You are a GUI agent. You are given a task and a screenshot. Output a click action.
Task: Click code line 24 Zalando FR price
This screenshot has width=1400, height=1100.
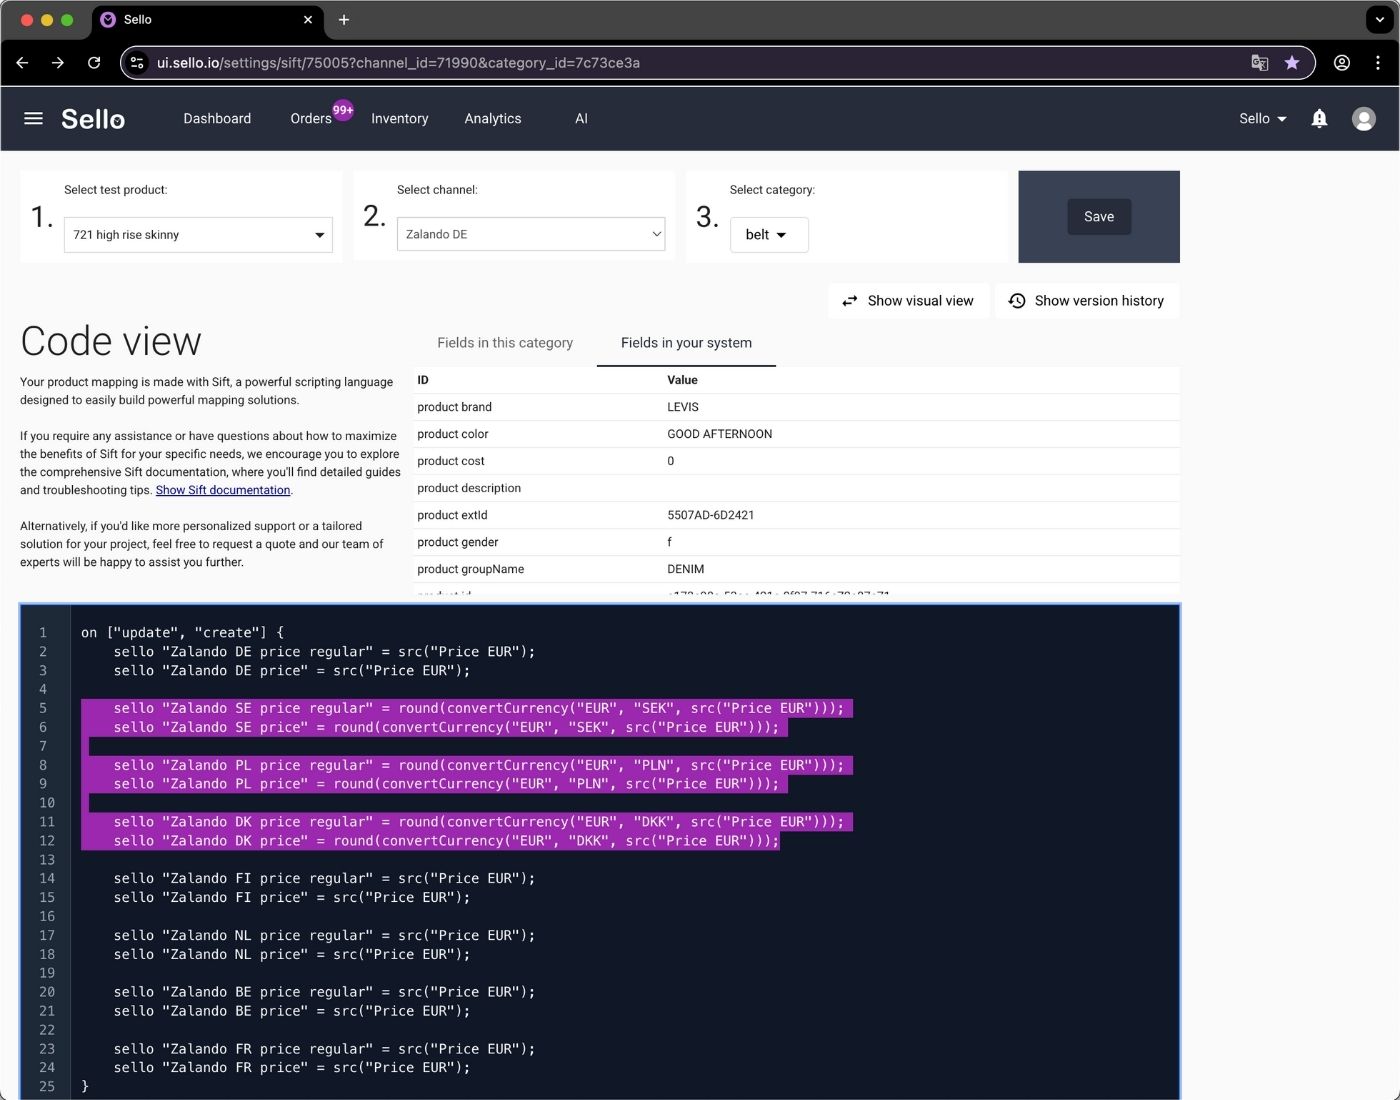click(x=292, y=1068)
